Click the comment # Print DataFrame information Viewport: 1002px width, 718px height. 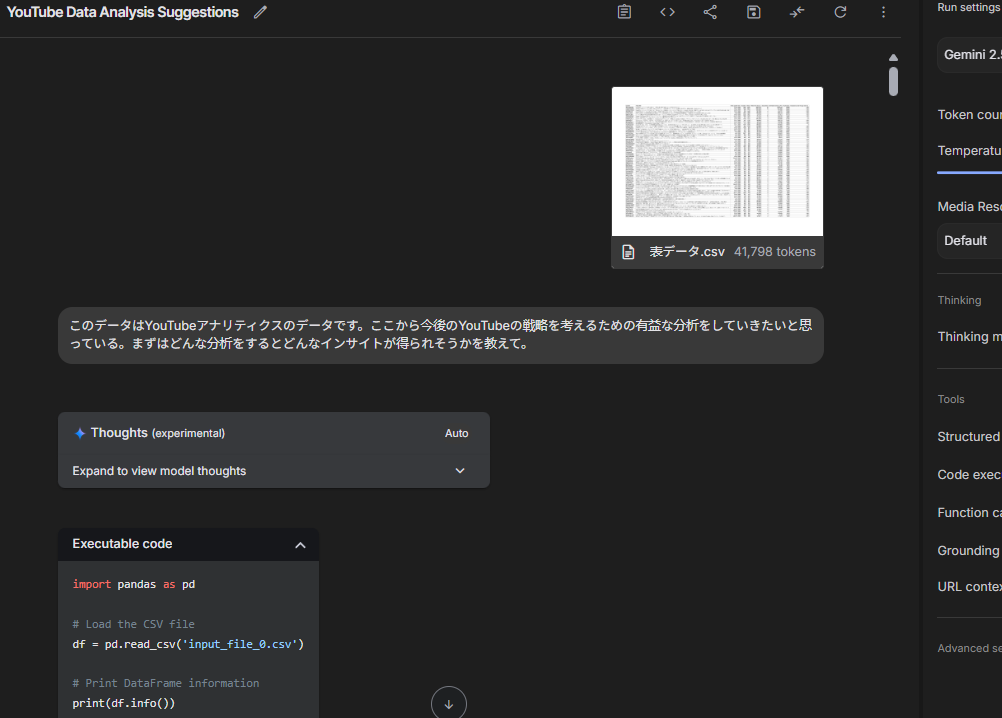point(166,683)
